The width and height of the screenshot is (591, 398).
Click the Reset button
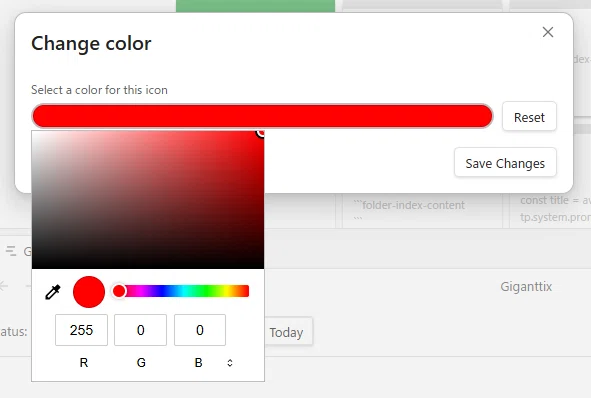tap(529, 116)
